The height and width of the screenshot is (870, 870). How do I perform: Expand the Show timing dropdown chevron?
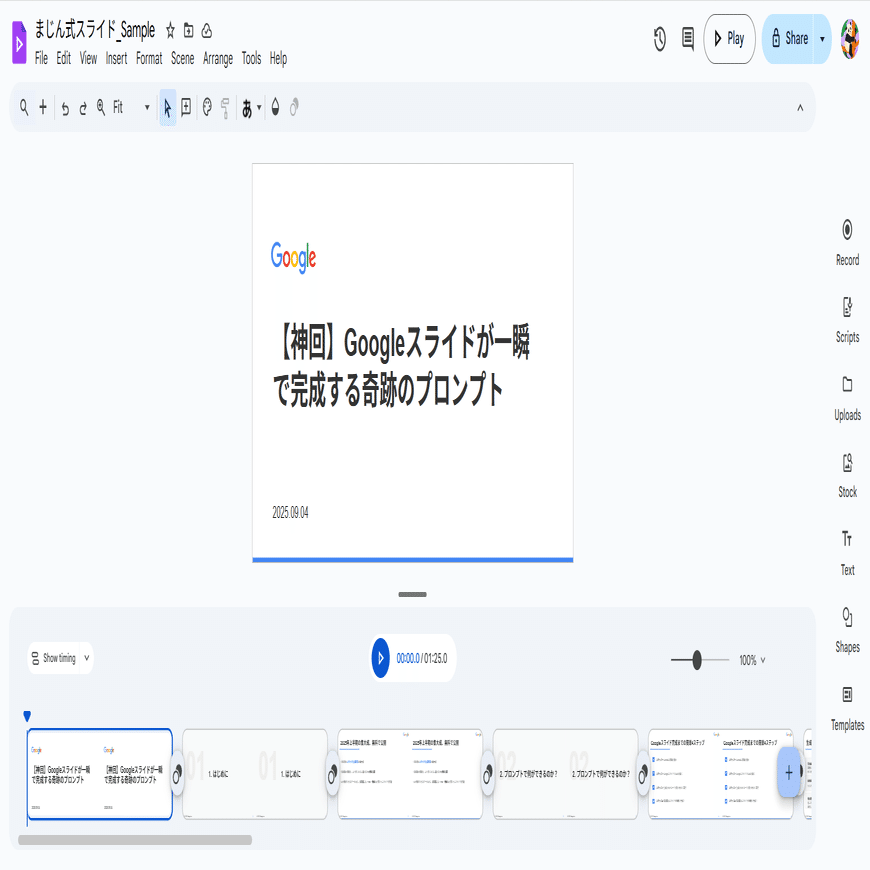tap(87, 658)
